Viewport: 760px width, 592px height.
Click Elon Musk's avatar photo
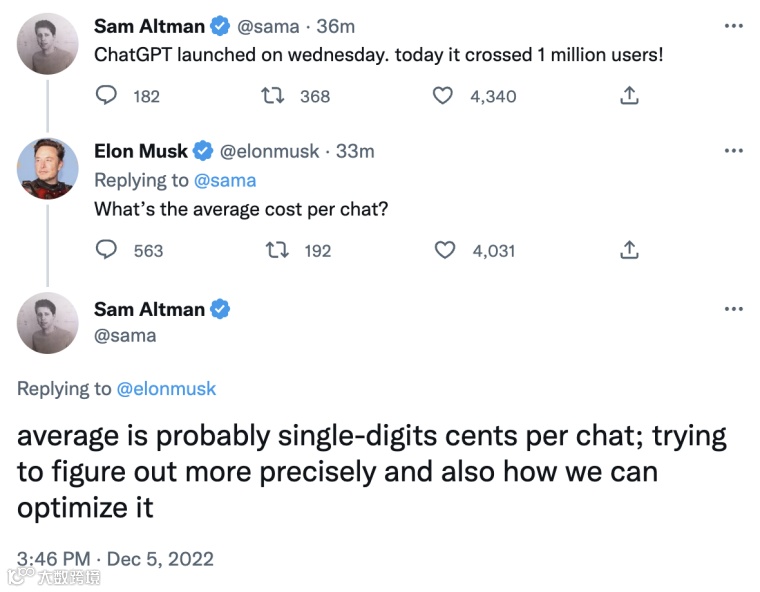tap(48, 169)
